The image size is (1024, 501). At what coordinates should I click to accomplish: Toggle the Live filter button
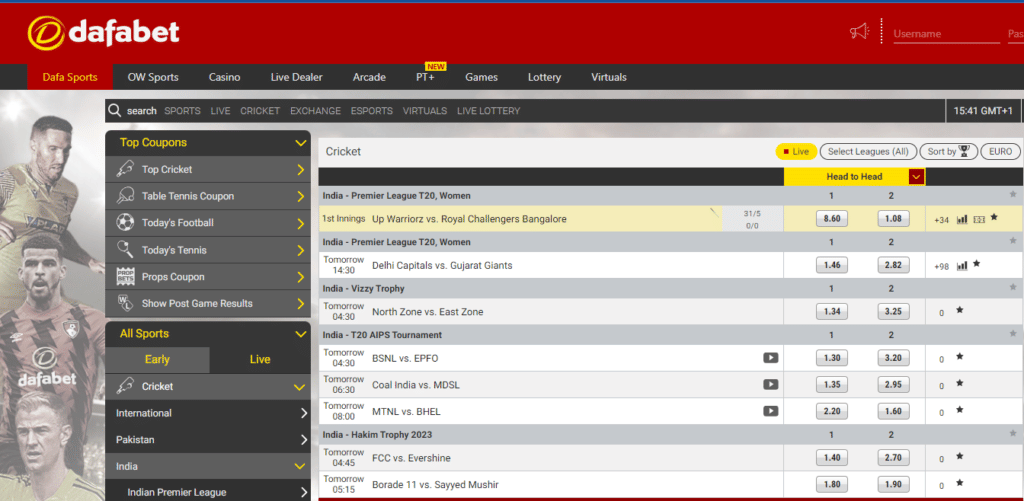point(796,152)
